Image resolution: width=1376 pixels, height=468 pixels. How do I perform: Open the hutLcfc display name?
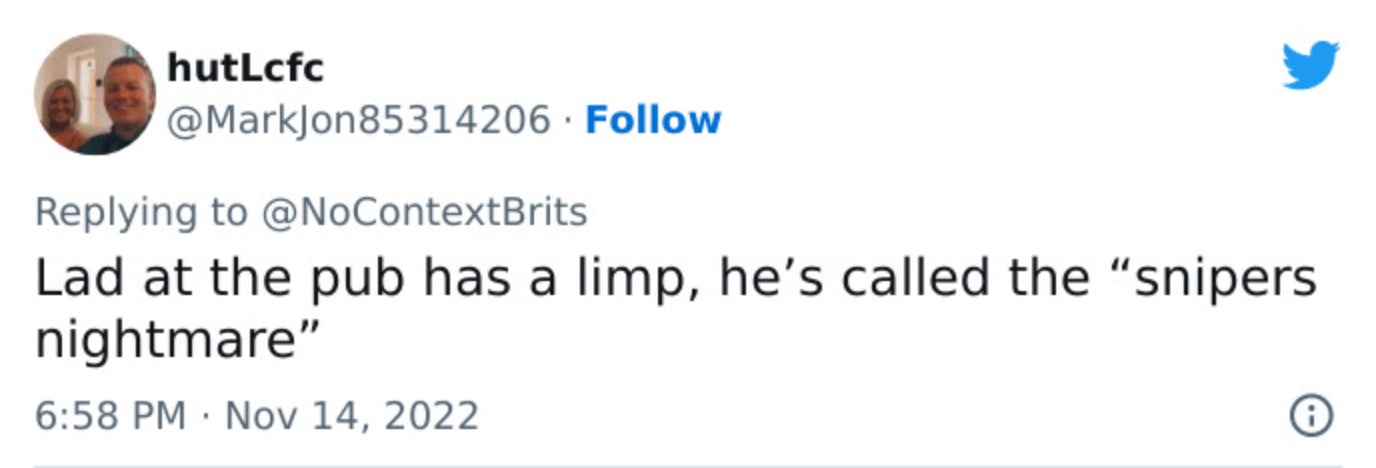coord(245,67)
